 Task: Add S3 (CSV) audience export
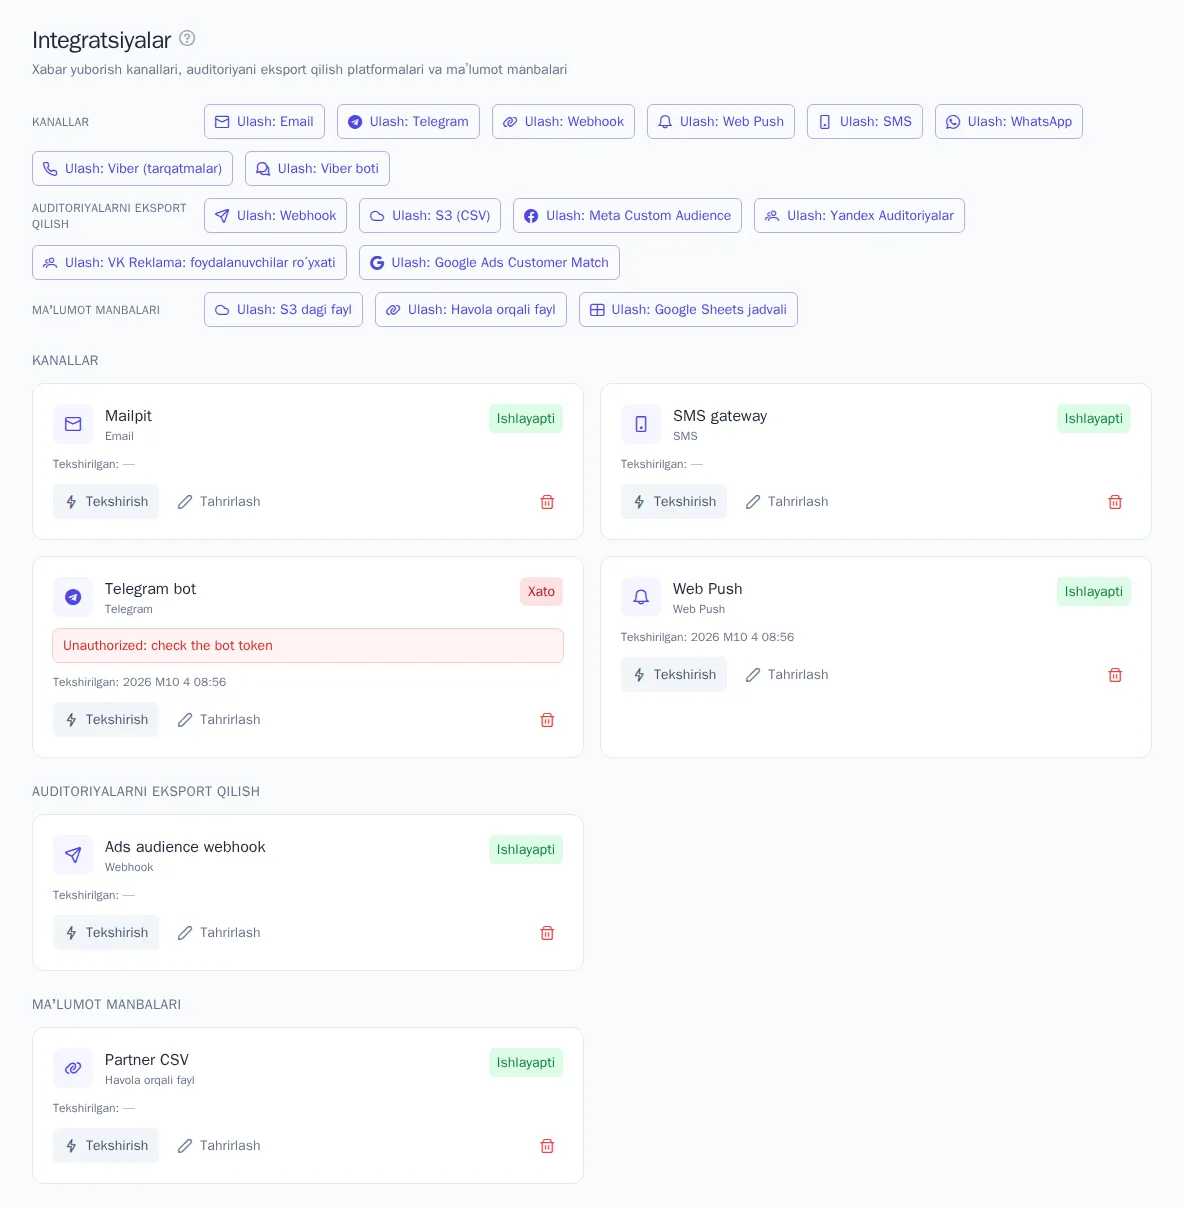coord(430,216)
